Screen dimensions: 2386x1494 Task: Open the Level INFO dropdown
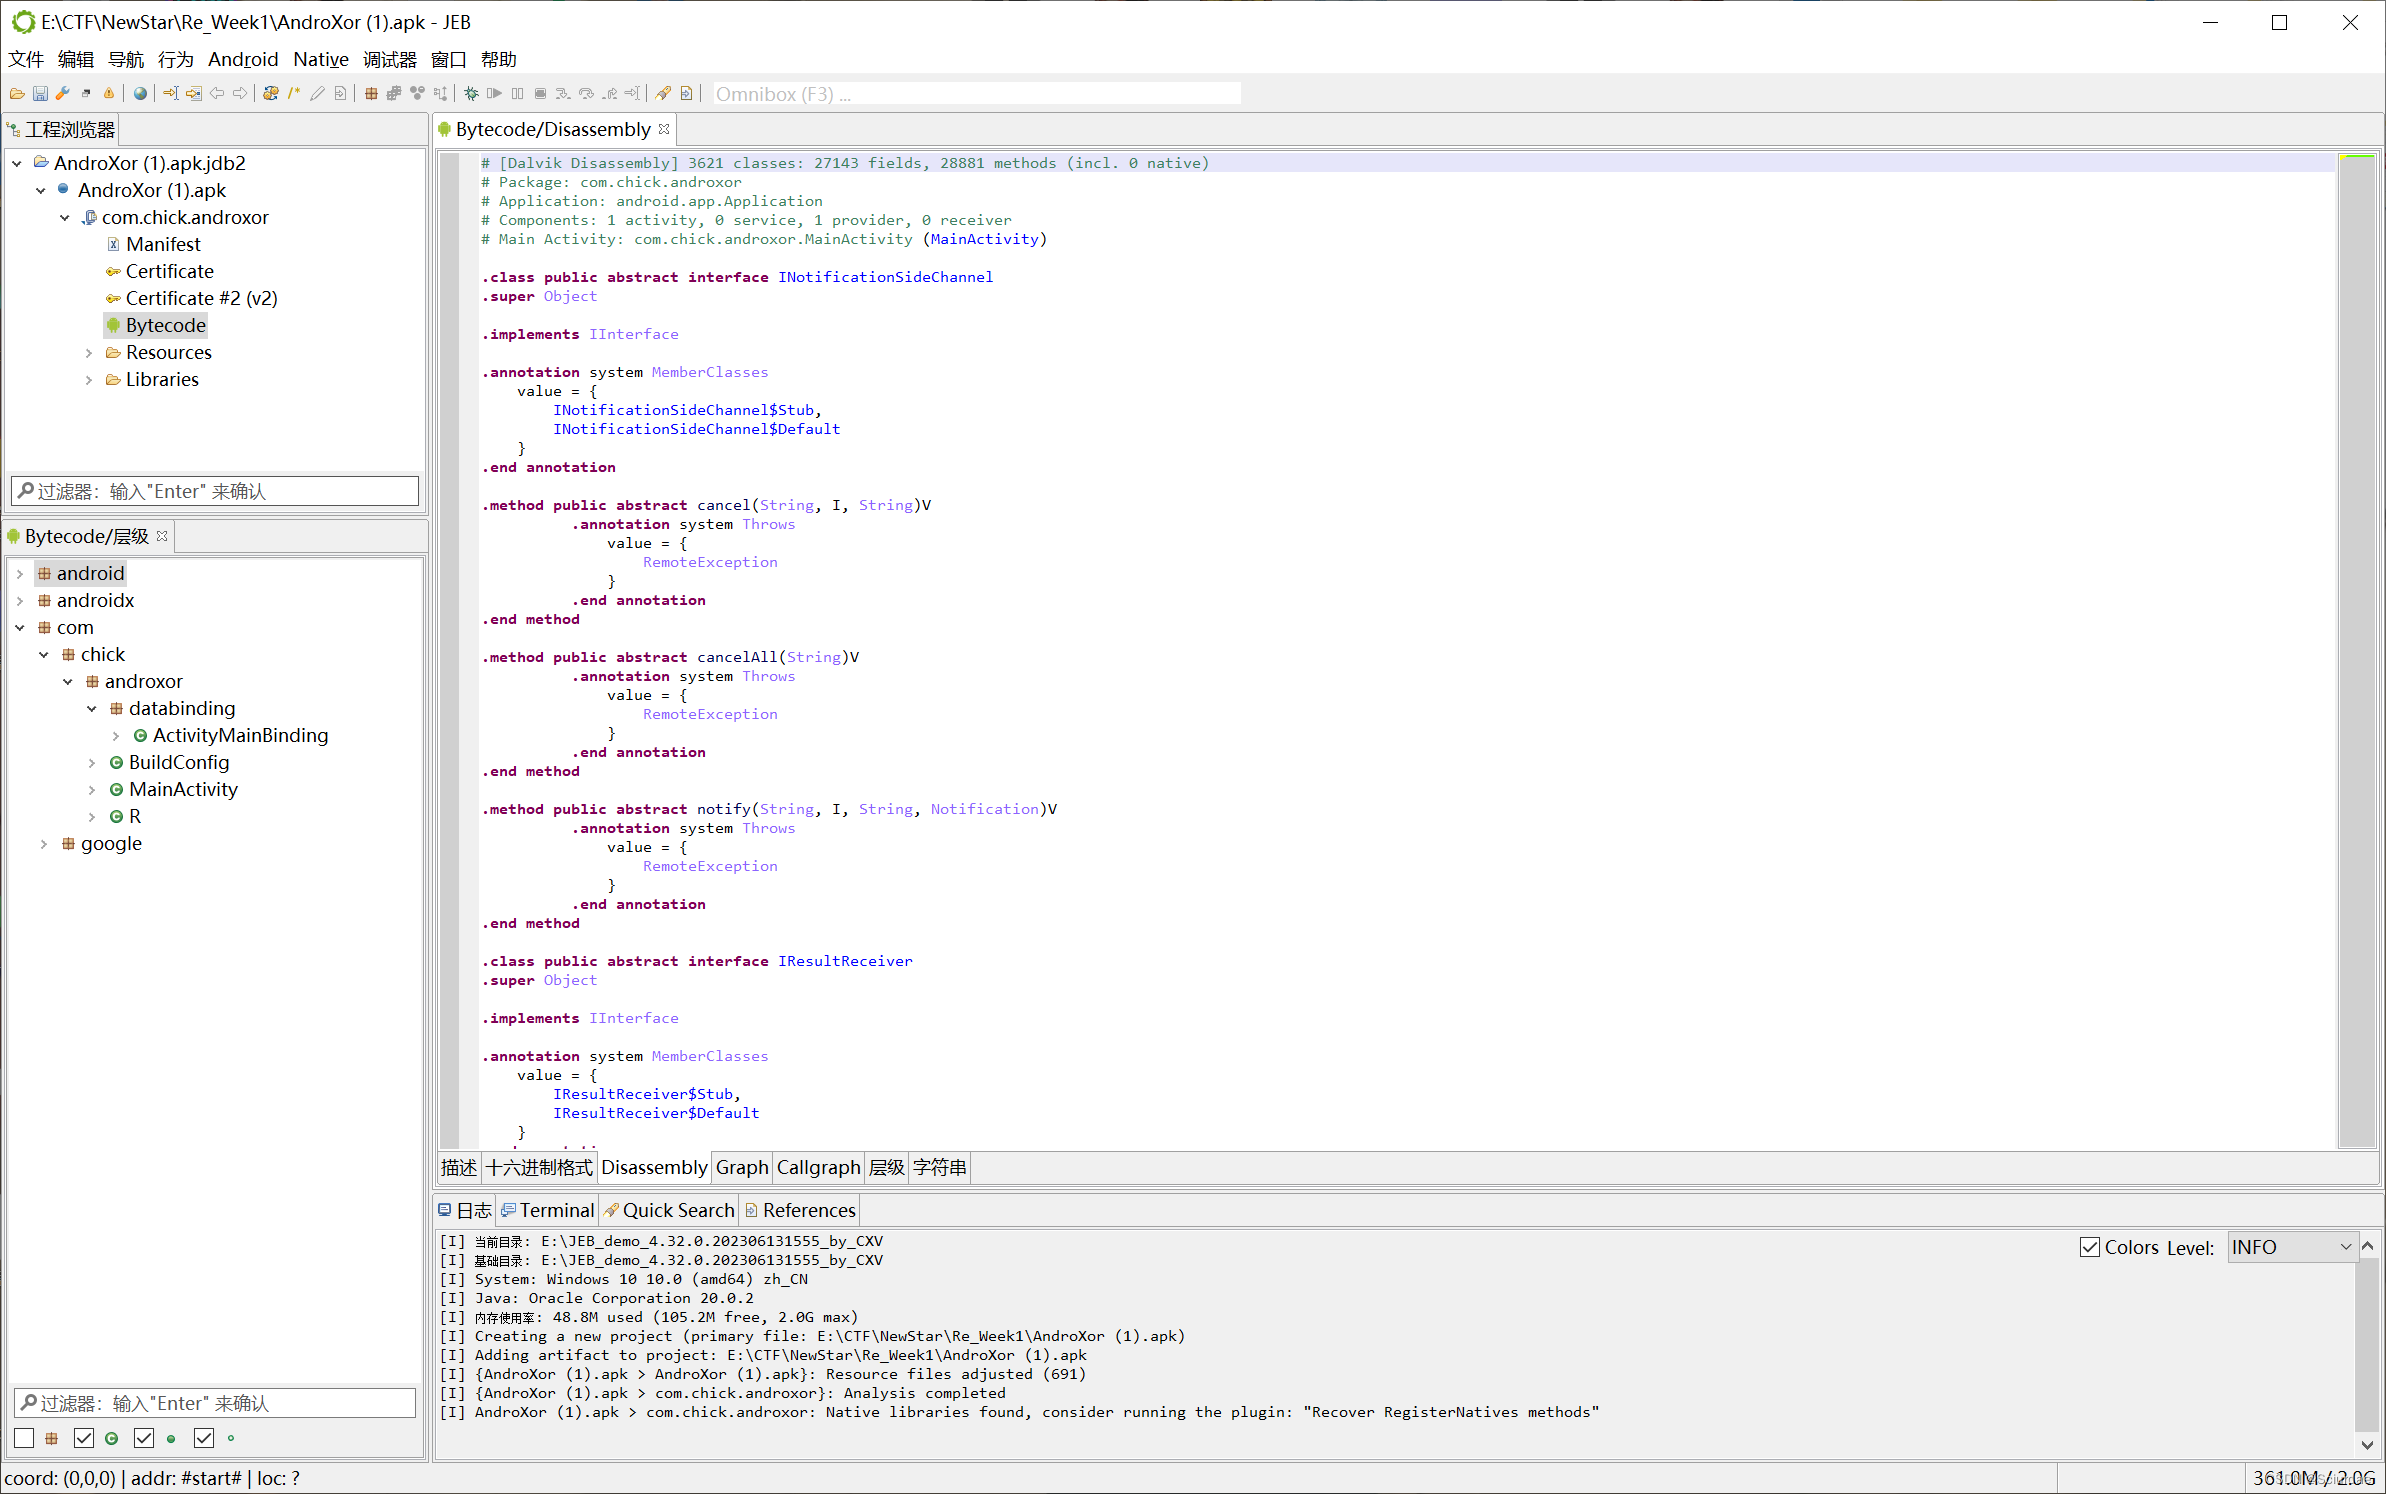pyautogui.click(x=2292, y=1247)
